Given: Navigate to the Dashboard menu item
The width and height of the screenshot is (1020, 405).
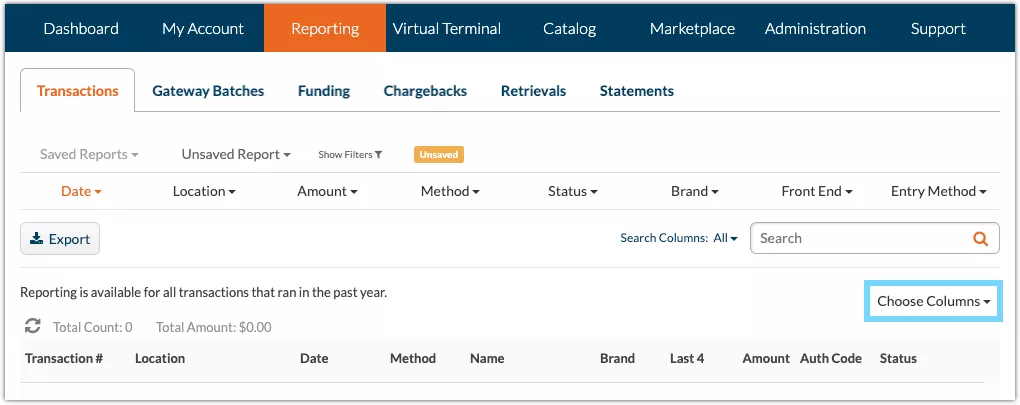Looking at the screenshot, I should coord(81,28).
